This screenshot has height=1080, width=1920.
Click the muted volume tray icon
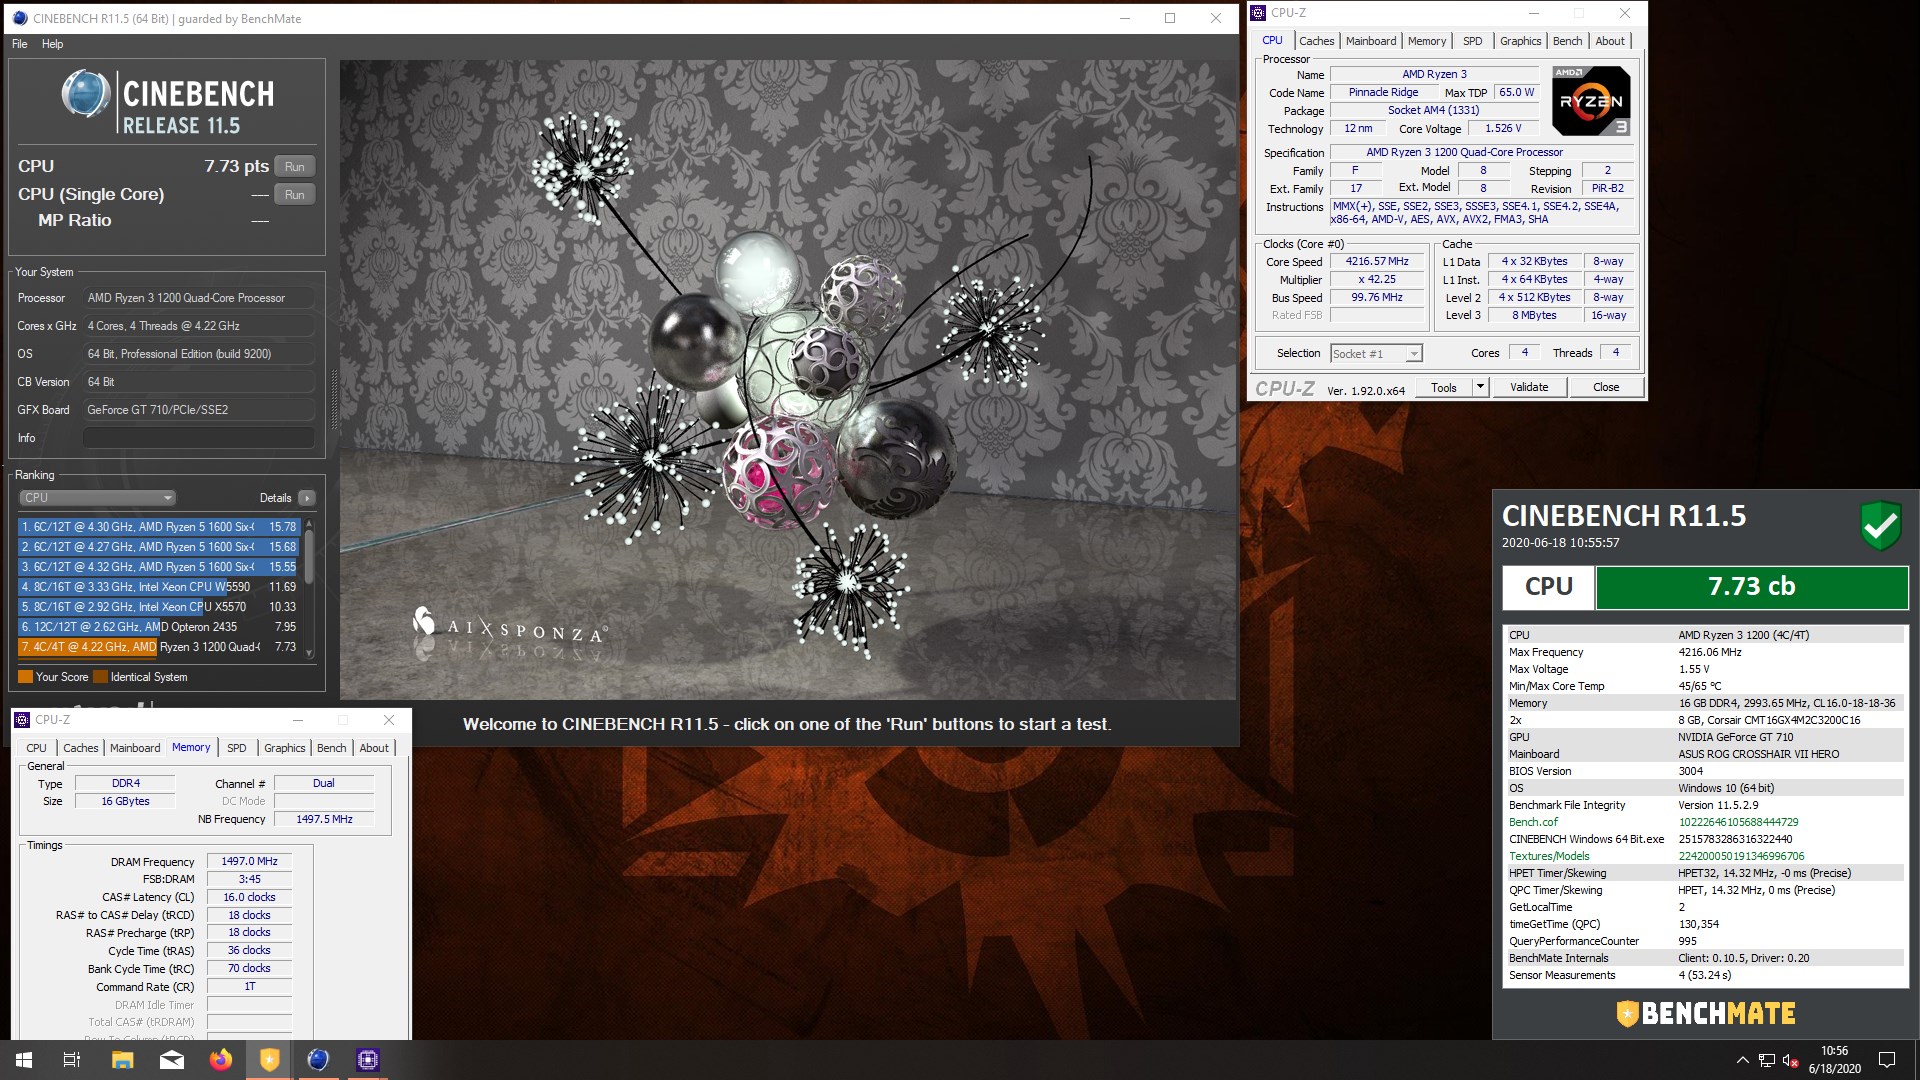pyautogui.click(x=1791, y=1060)
